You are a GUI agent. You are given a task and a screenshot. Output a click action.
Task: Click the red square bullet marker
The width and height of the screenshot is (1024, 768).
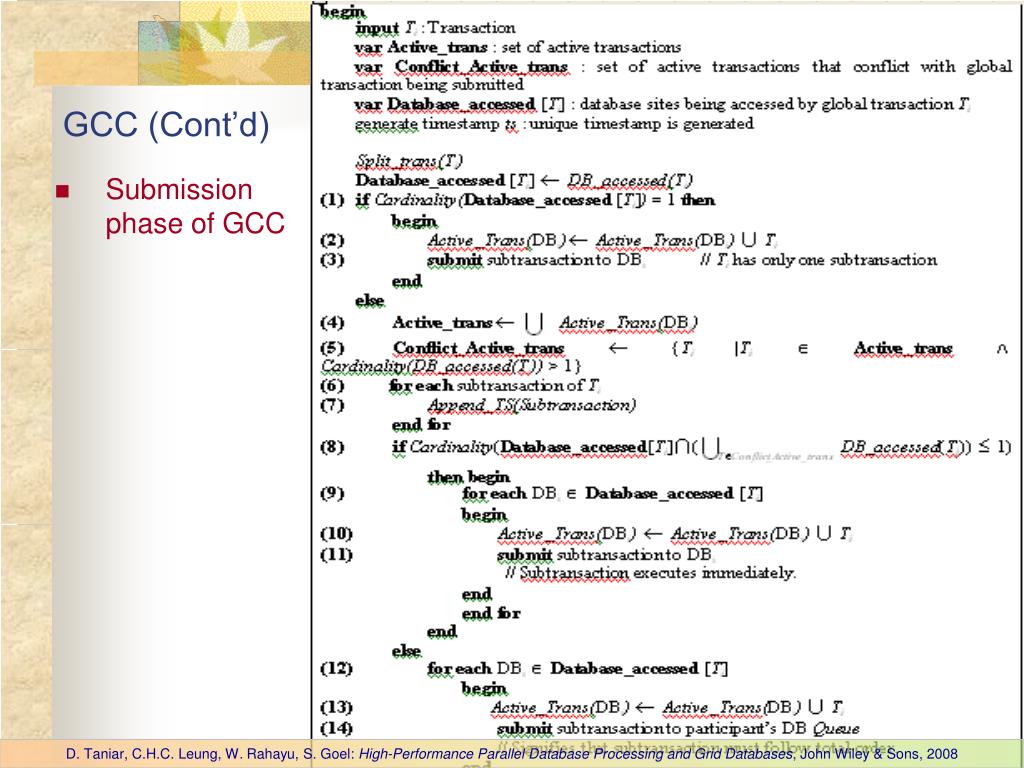(63, 191)
